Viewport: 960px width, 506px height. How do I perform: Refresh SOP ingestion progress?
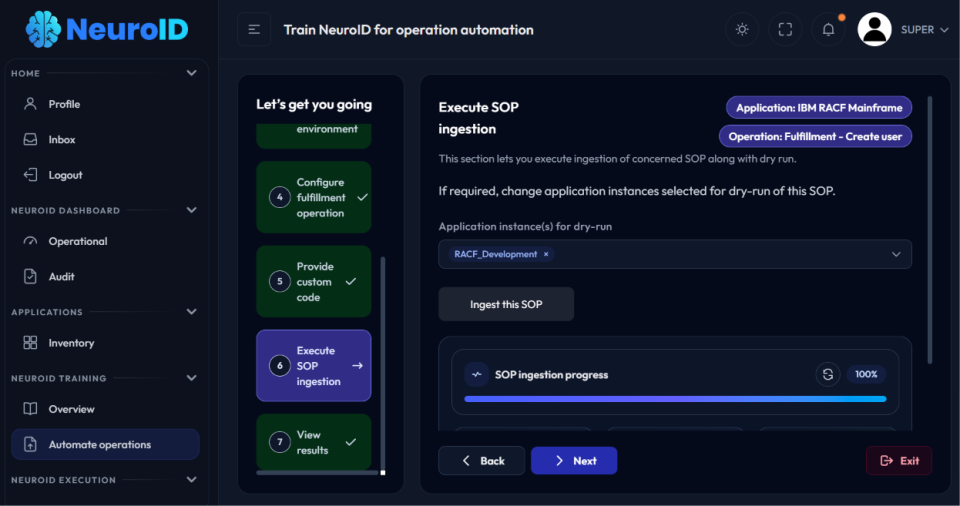tap(828, 374)
